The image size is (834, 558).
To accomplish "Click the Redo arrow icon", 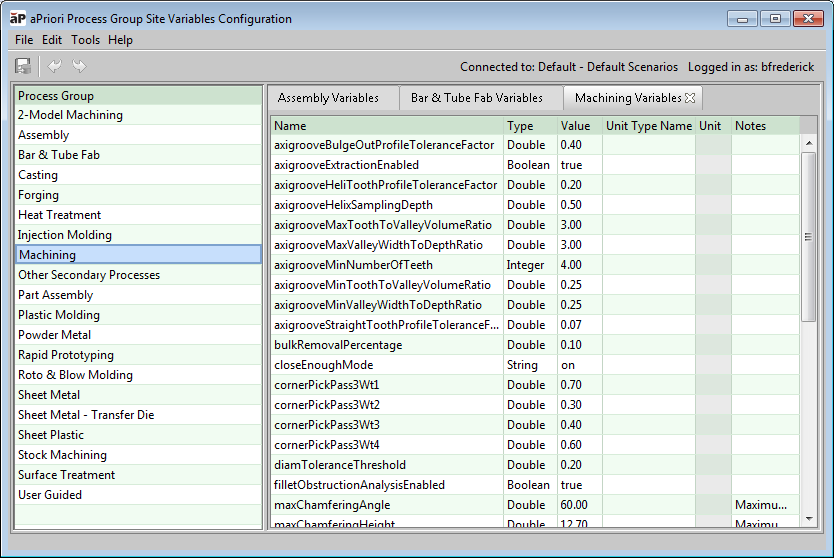I will [x=79, y=67].
